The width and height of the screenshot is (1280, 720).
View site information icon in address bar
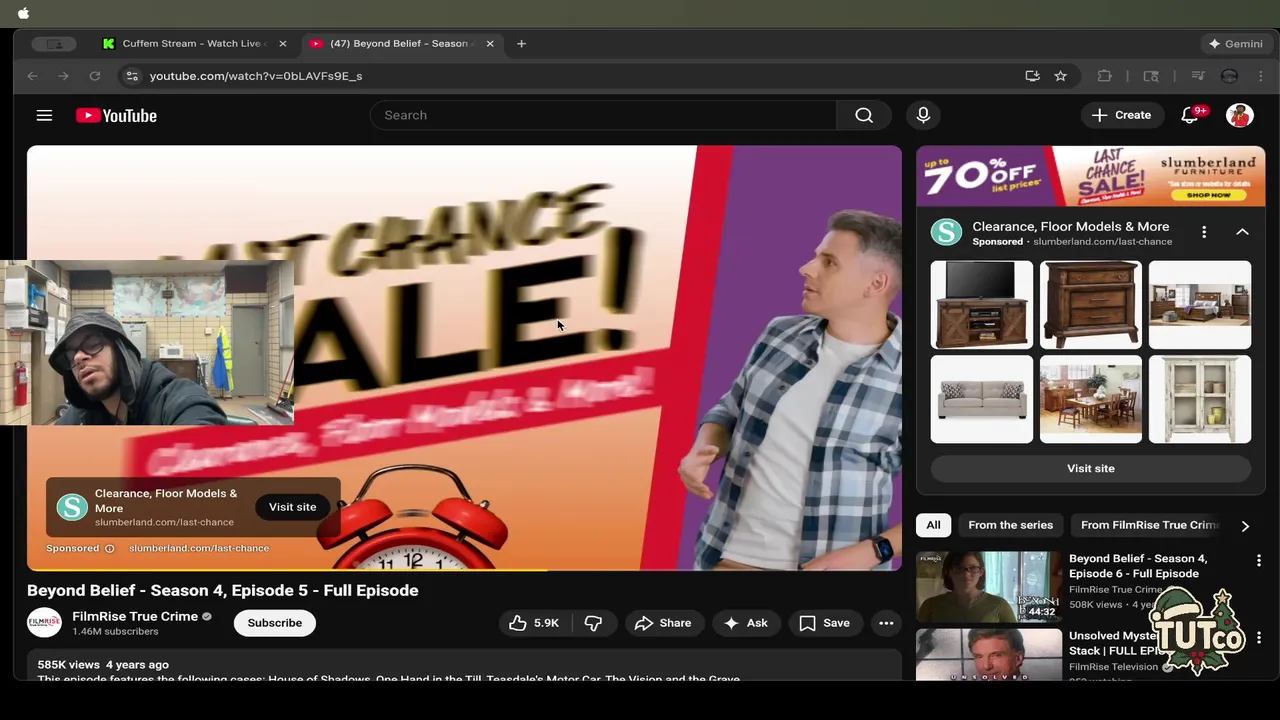click(x=132, y=76)
